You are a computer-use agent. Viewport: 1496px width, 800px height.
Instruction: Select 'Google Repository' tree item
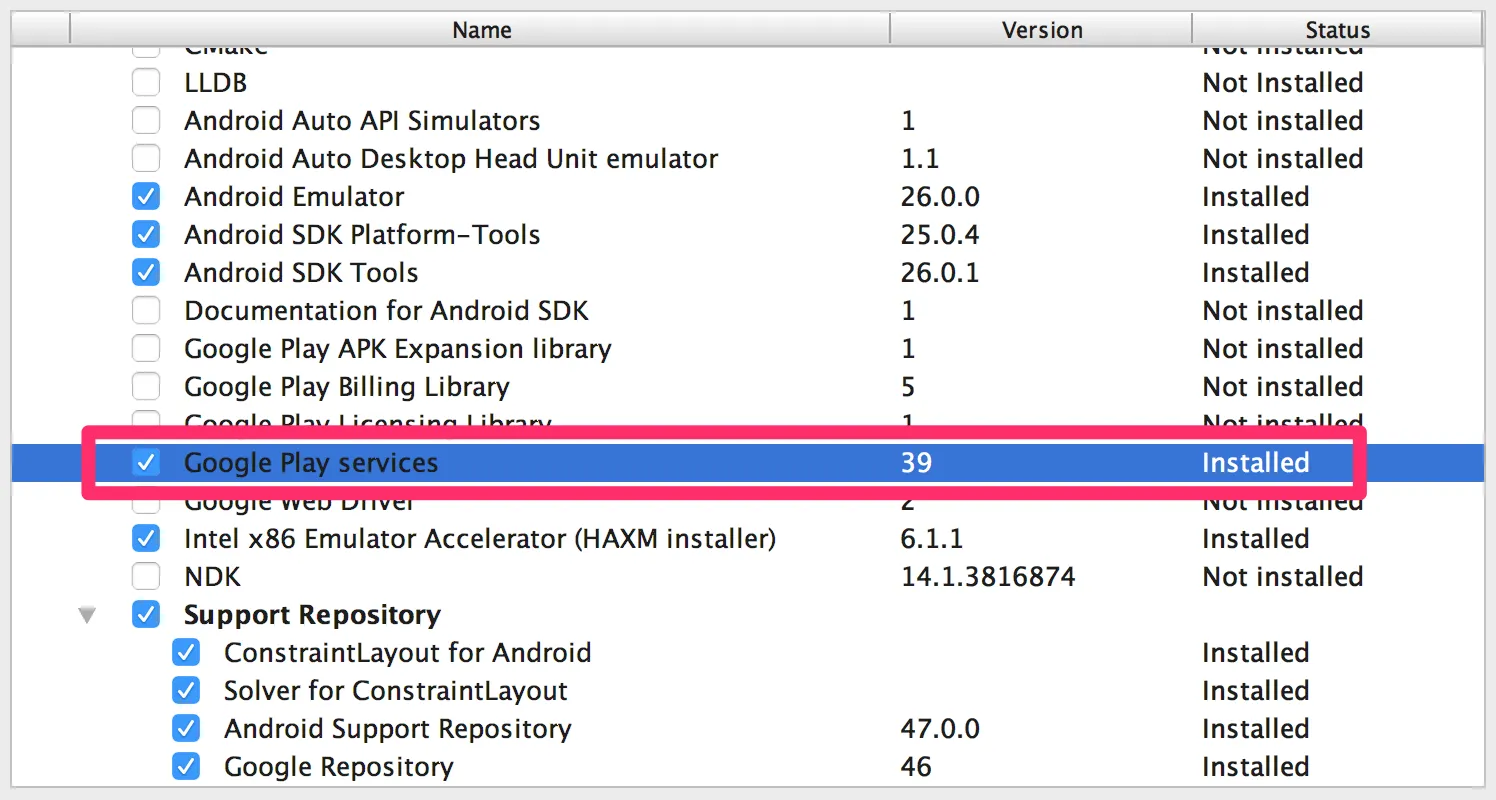[339, 767]
